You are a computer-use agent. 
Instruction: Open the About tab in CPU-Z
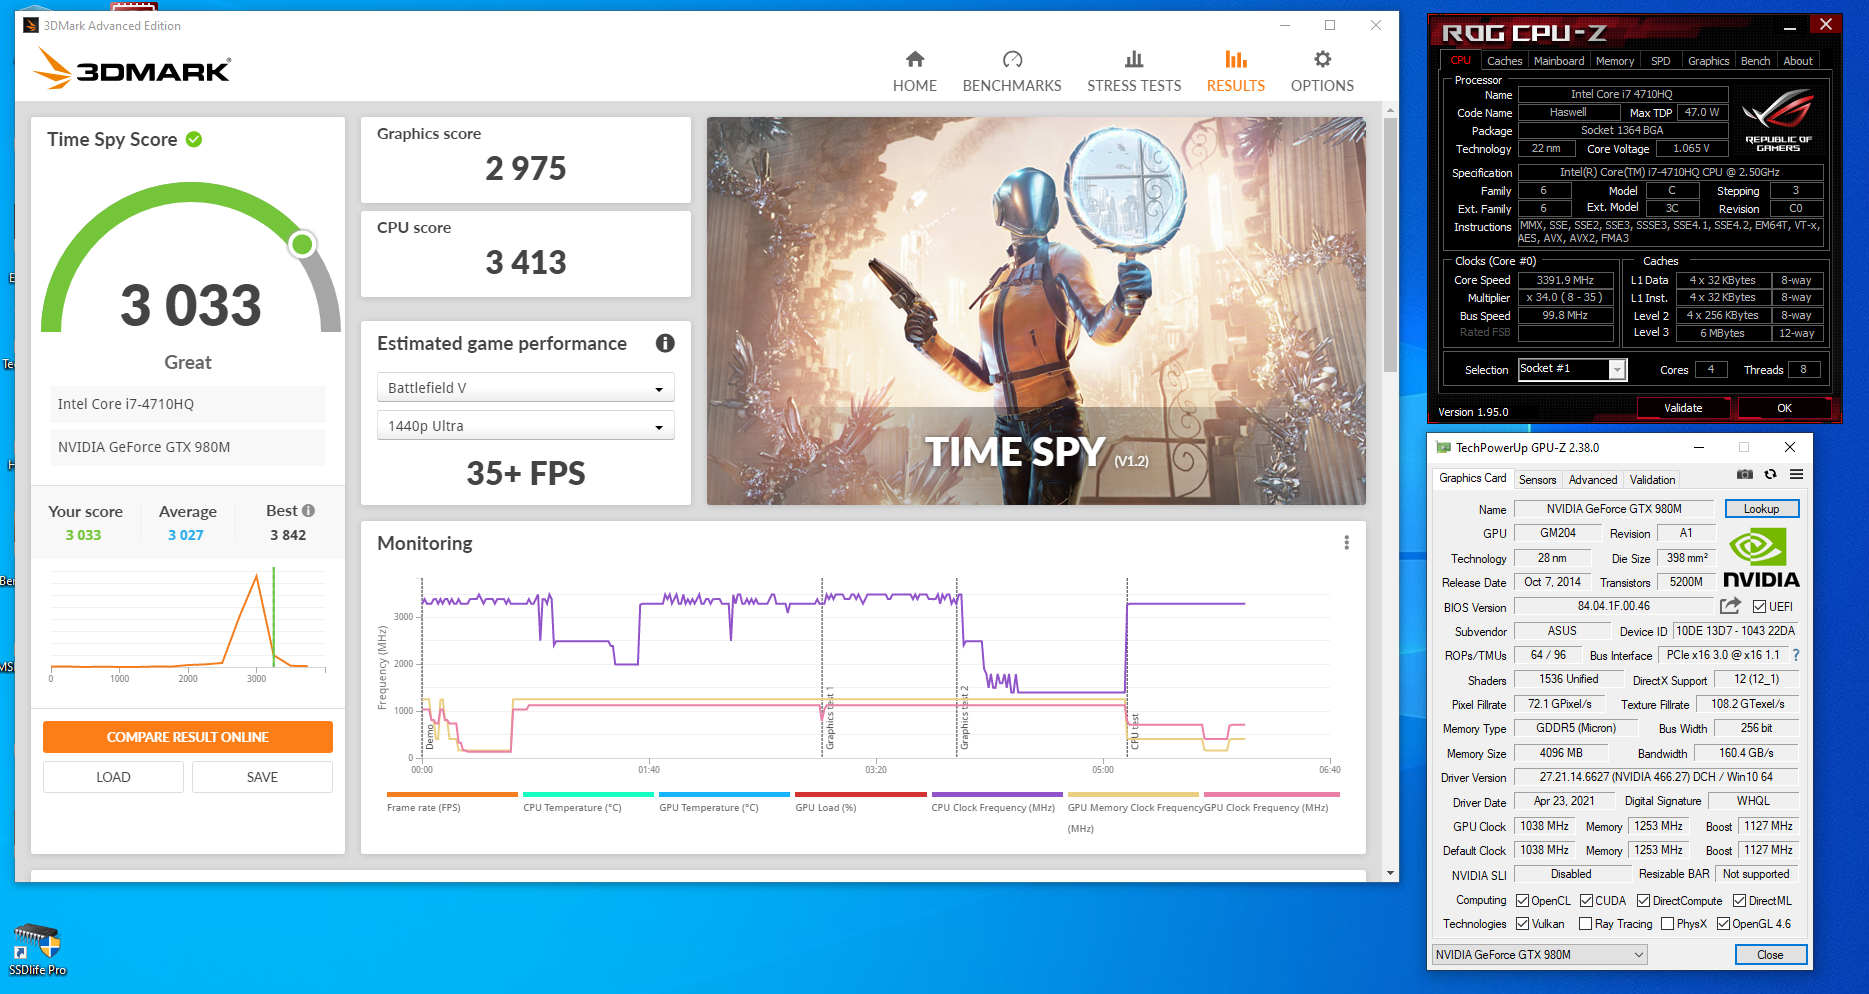click(1798, 61)
